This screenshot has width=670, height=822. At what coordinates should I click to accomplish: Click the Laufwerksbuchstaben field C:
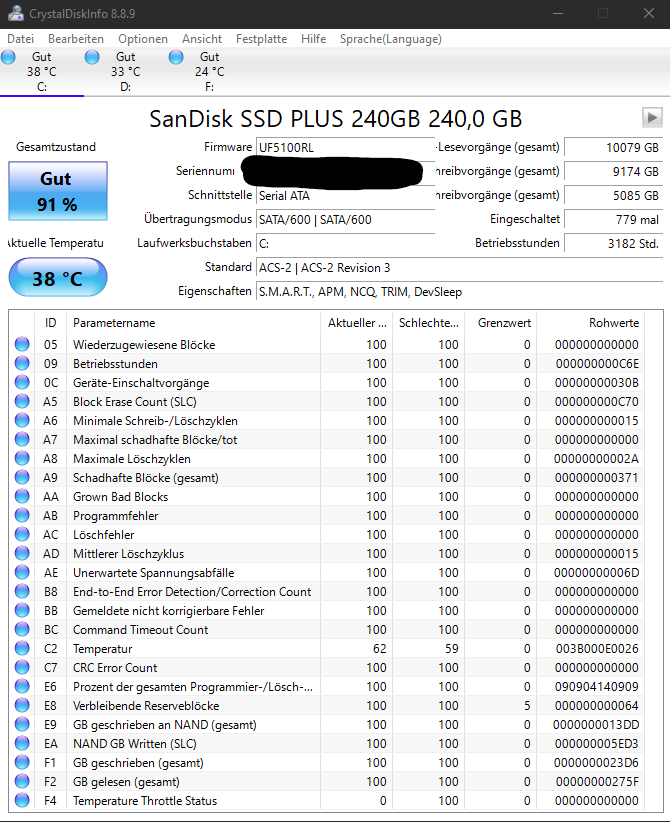pyautogui.click(x=345, y=244)
